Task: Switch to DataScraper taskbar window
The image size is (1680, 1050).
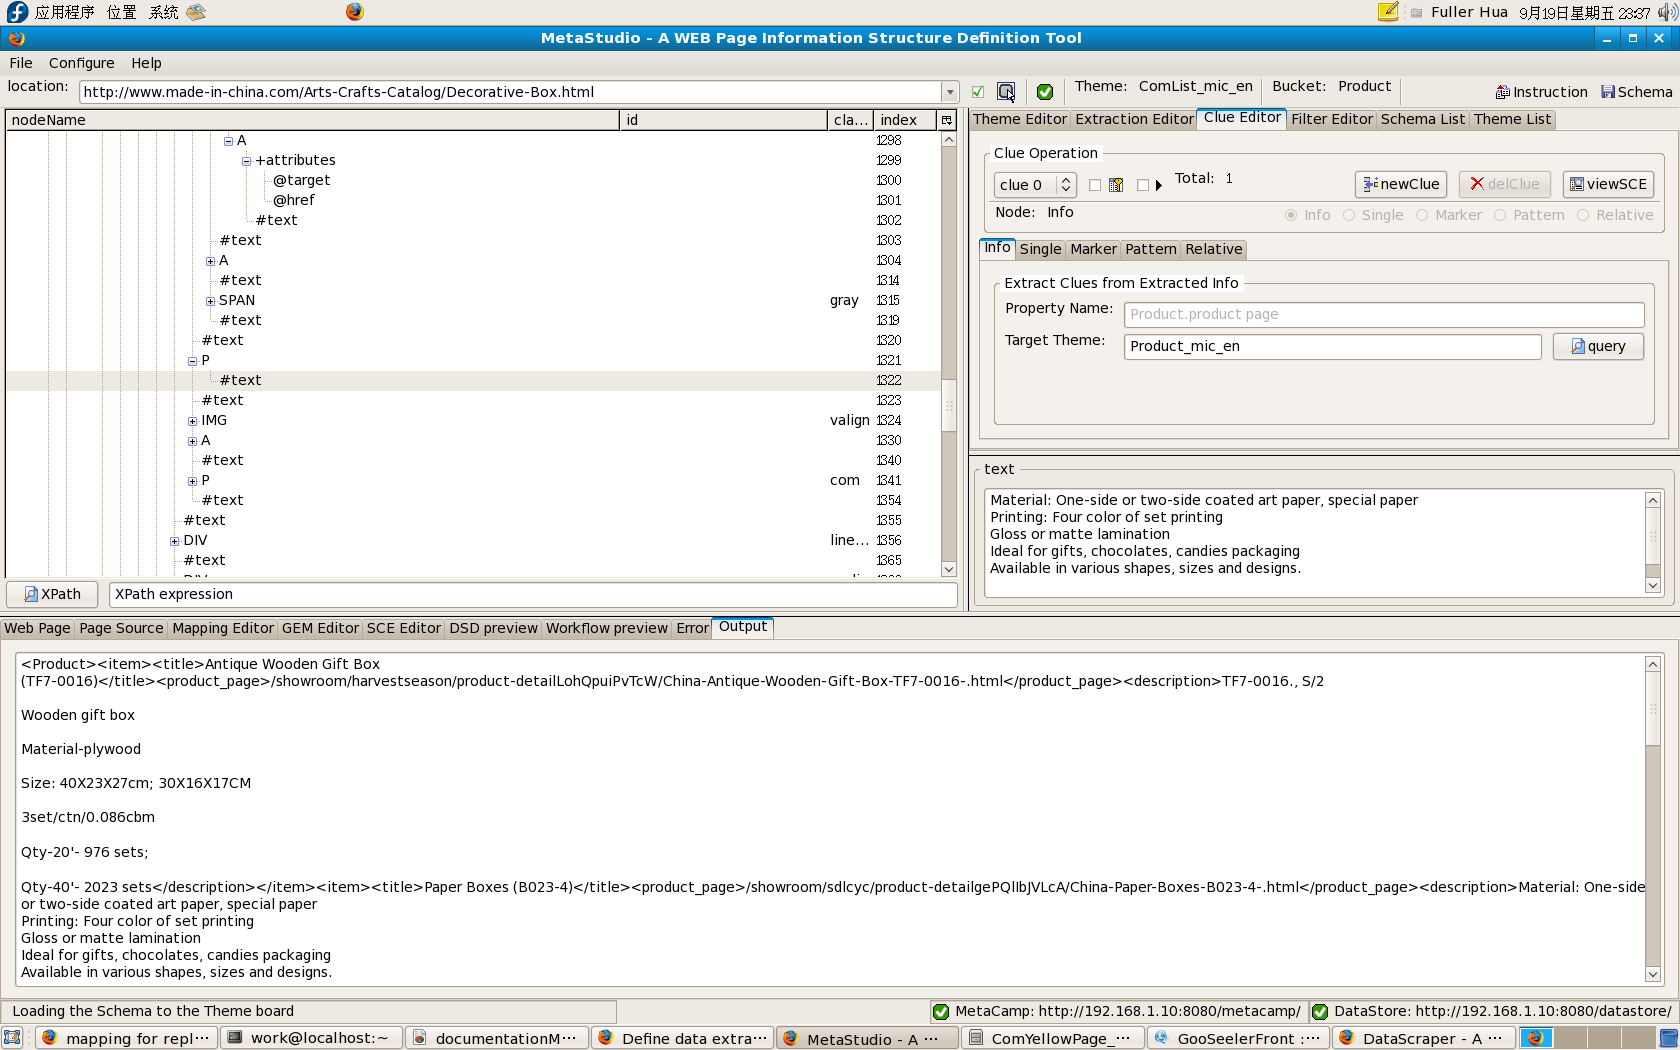Action: pyautogui.click(x=1424, y=1038)
